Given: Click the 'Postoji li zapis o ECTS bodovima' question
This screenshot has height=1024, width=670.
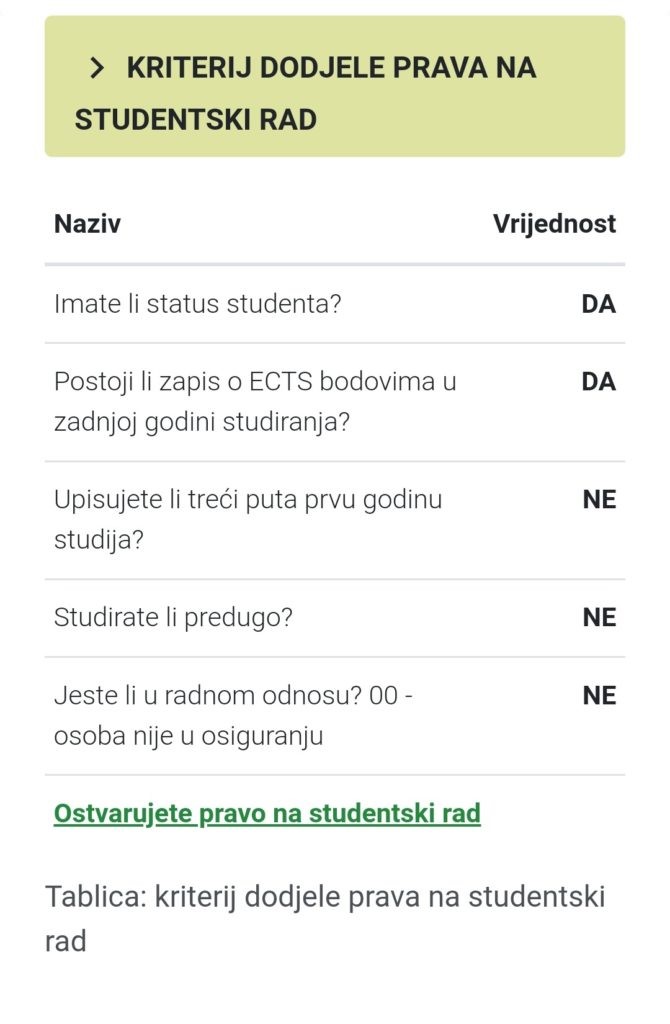Looking at the screenshot, I should 255,382.
